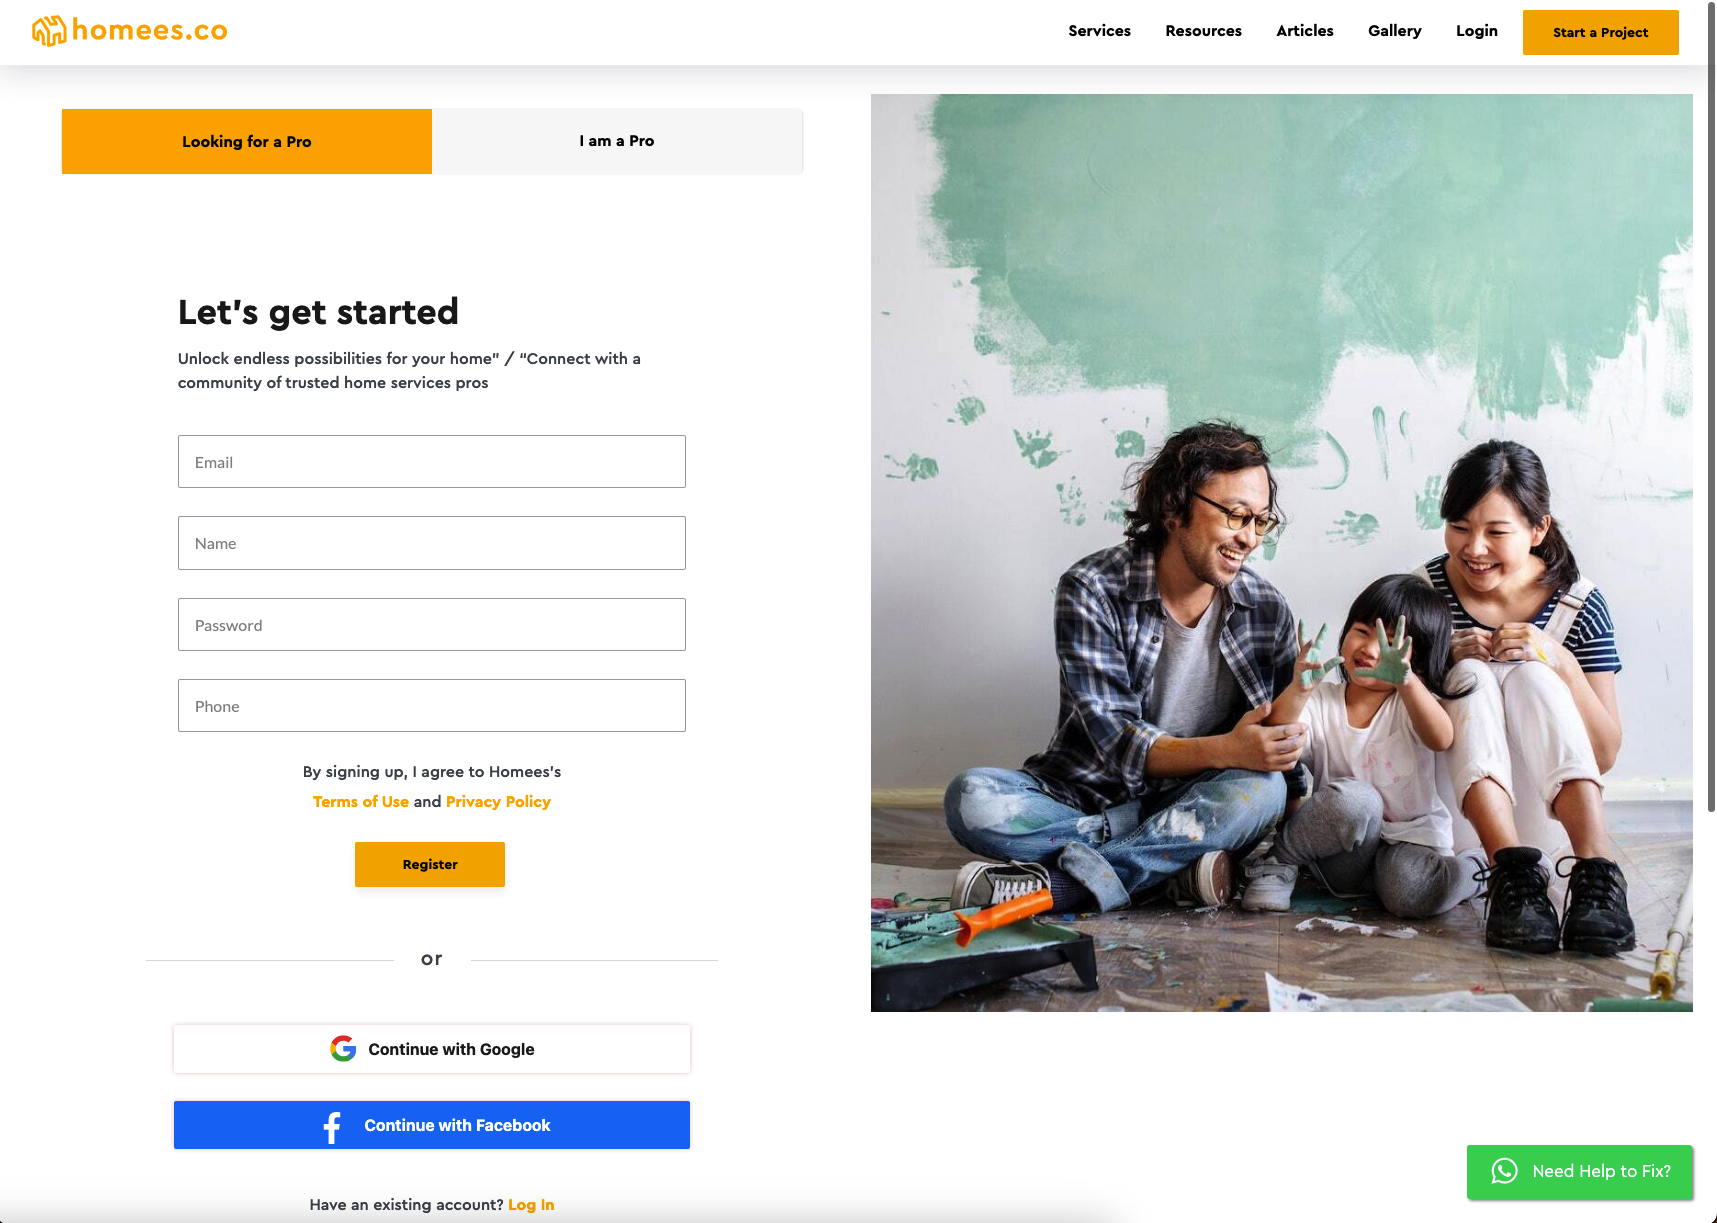Open the Services menu
This screenshot has width=1717, height=1223.
pos(1099,31)
